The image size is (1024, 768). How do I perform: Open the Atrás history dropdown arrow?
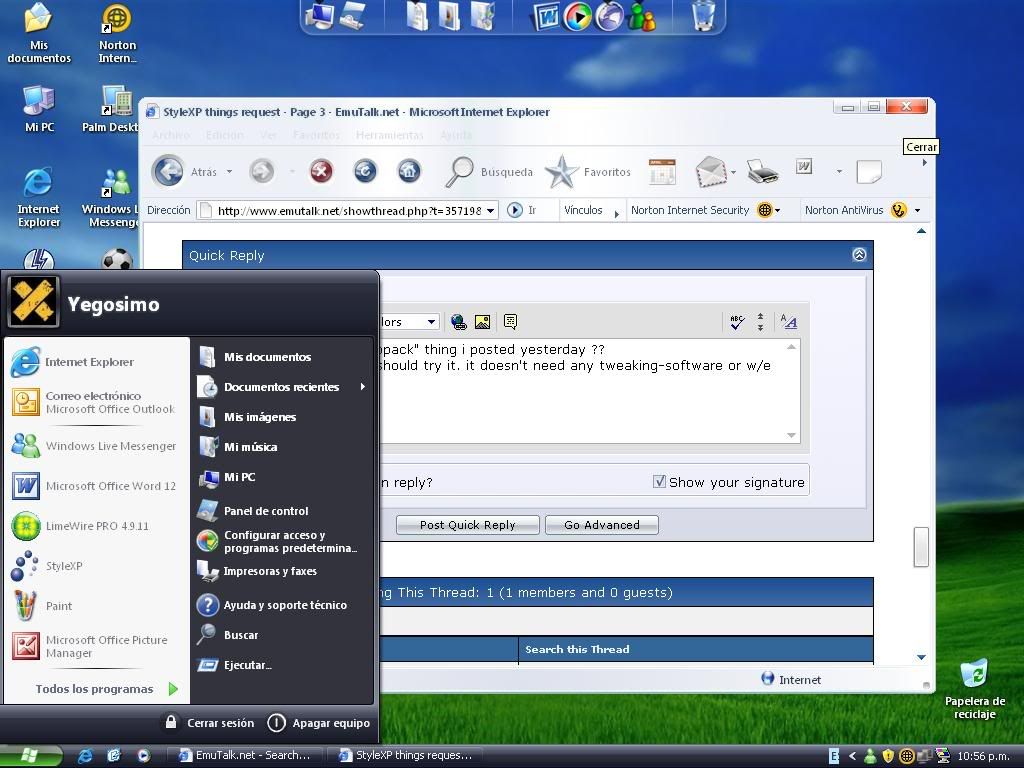pos(229,172)
